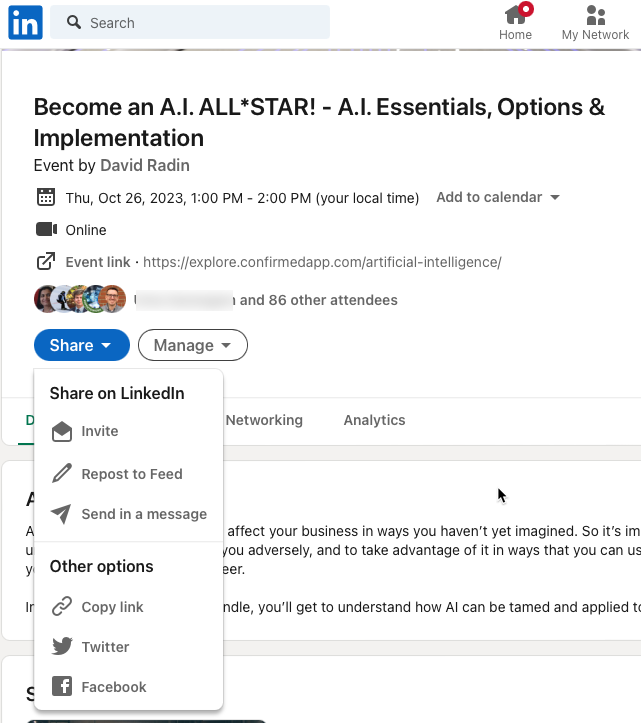The image size is (641, 723).
Task: Click the Facebook logo icon
Action: 62,687
